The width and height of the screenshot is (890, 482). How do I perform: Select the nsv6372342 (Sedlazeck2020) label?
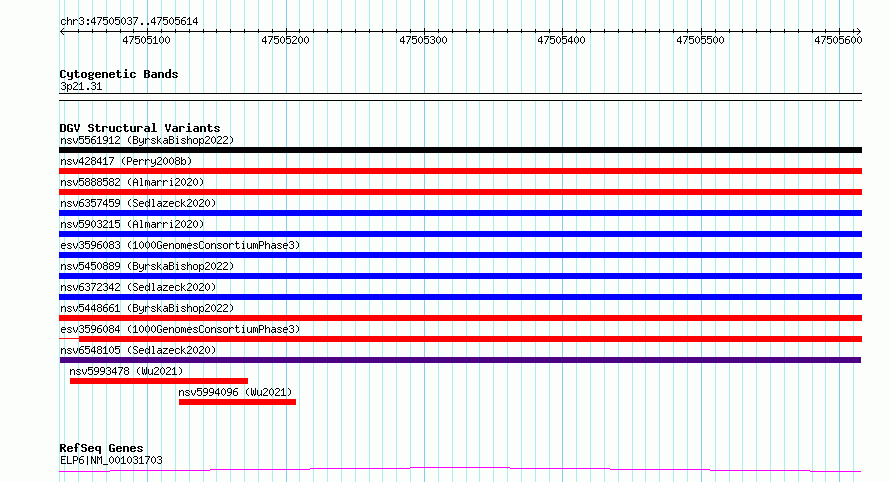(x=138, y=287)
